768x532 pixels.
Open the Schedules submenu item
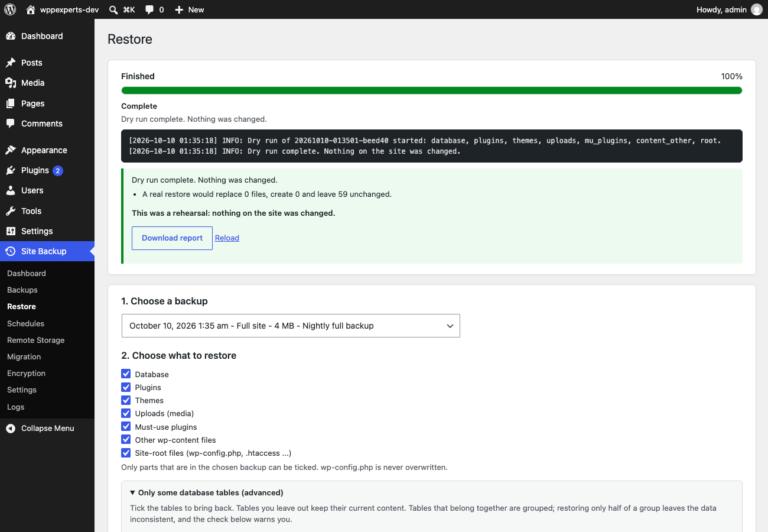25,323
